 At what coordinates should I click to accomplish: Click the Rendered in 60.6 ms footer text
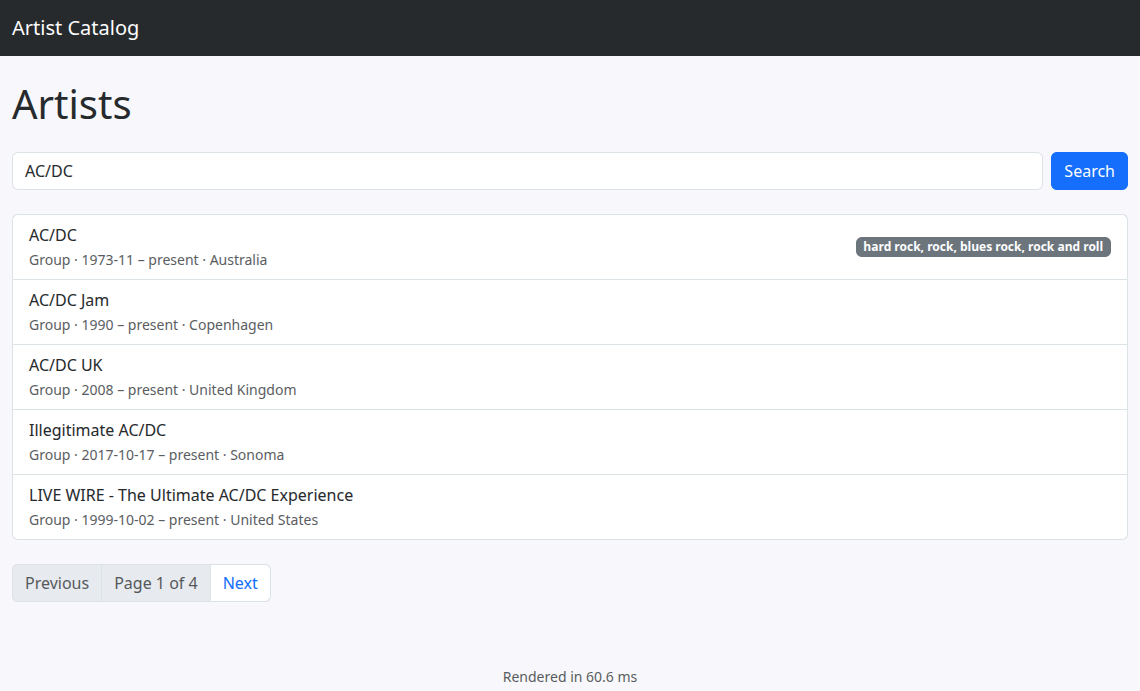tap(570, 677)
